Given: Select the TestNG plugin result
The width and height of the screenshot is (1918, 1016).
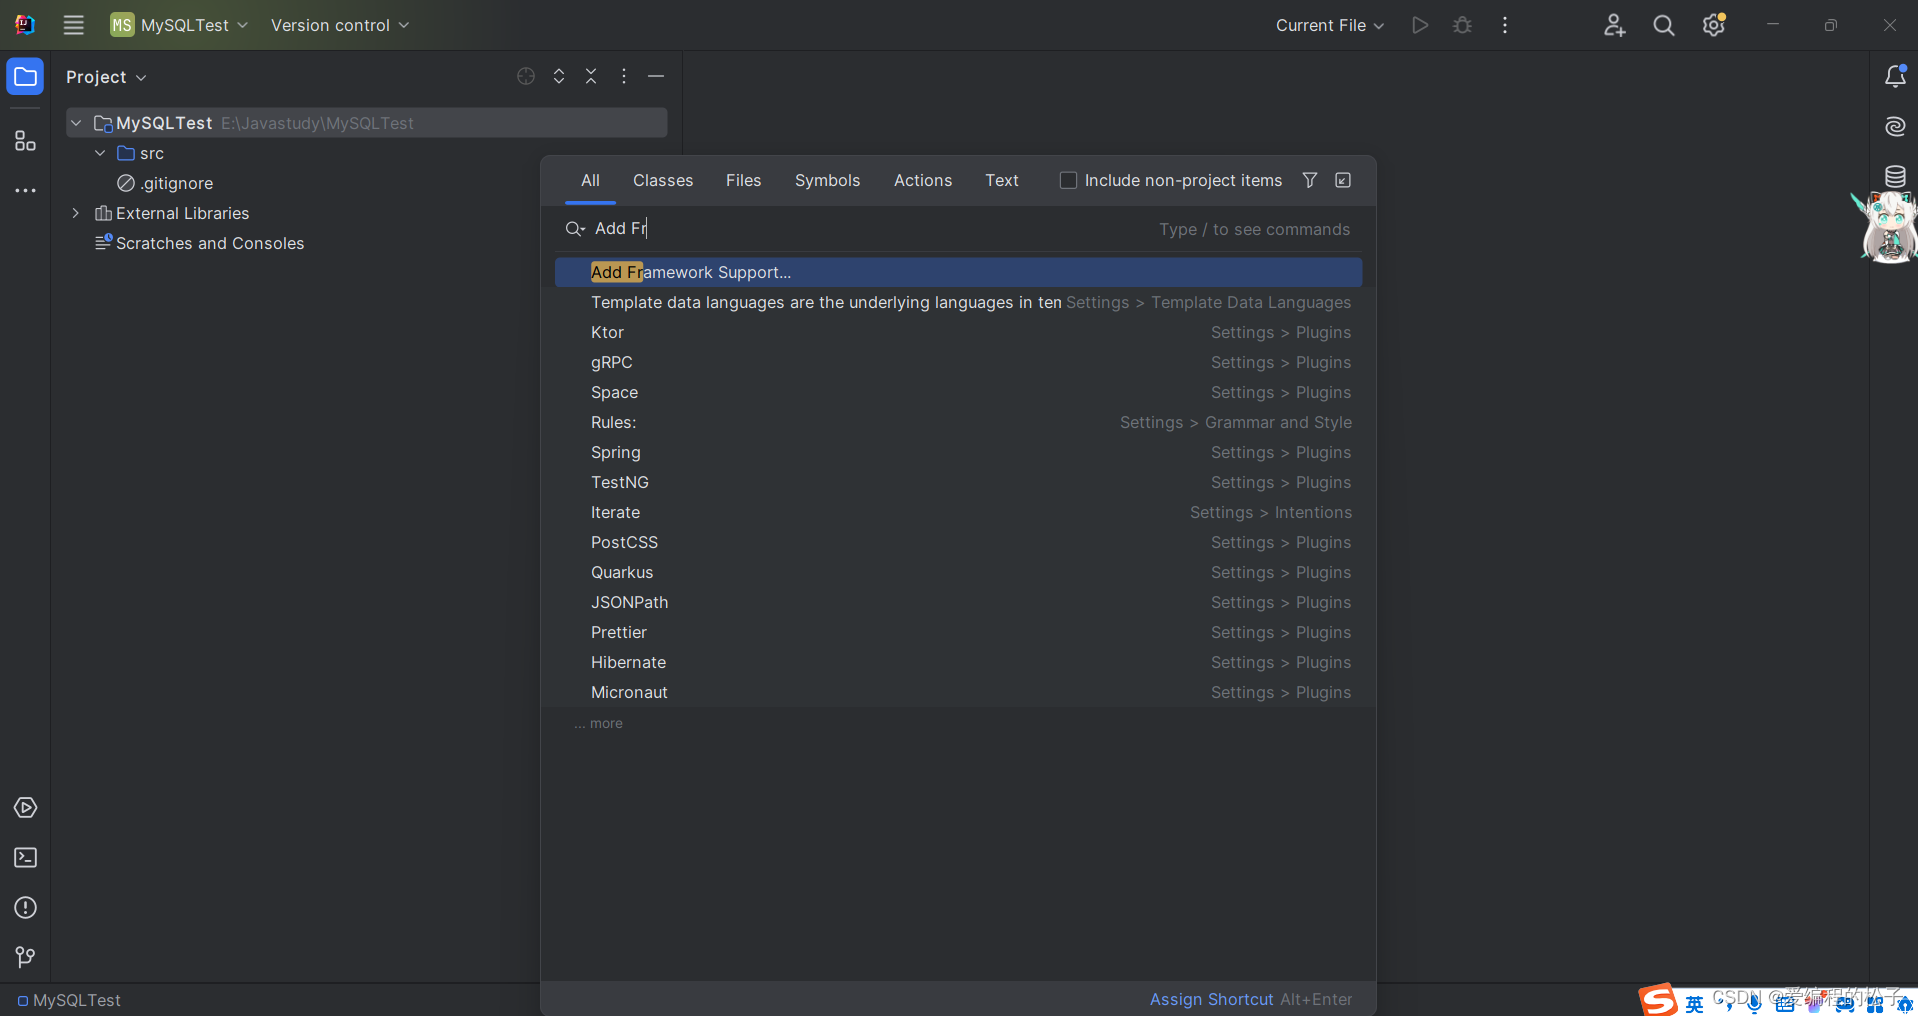Looking at the screenshot, I should (x=958, y=482).
